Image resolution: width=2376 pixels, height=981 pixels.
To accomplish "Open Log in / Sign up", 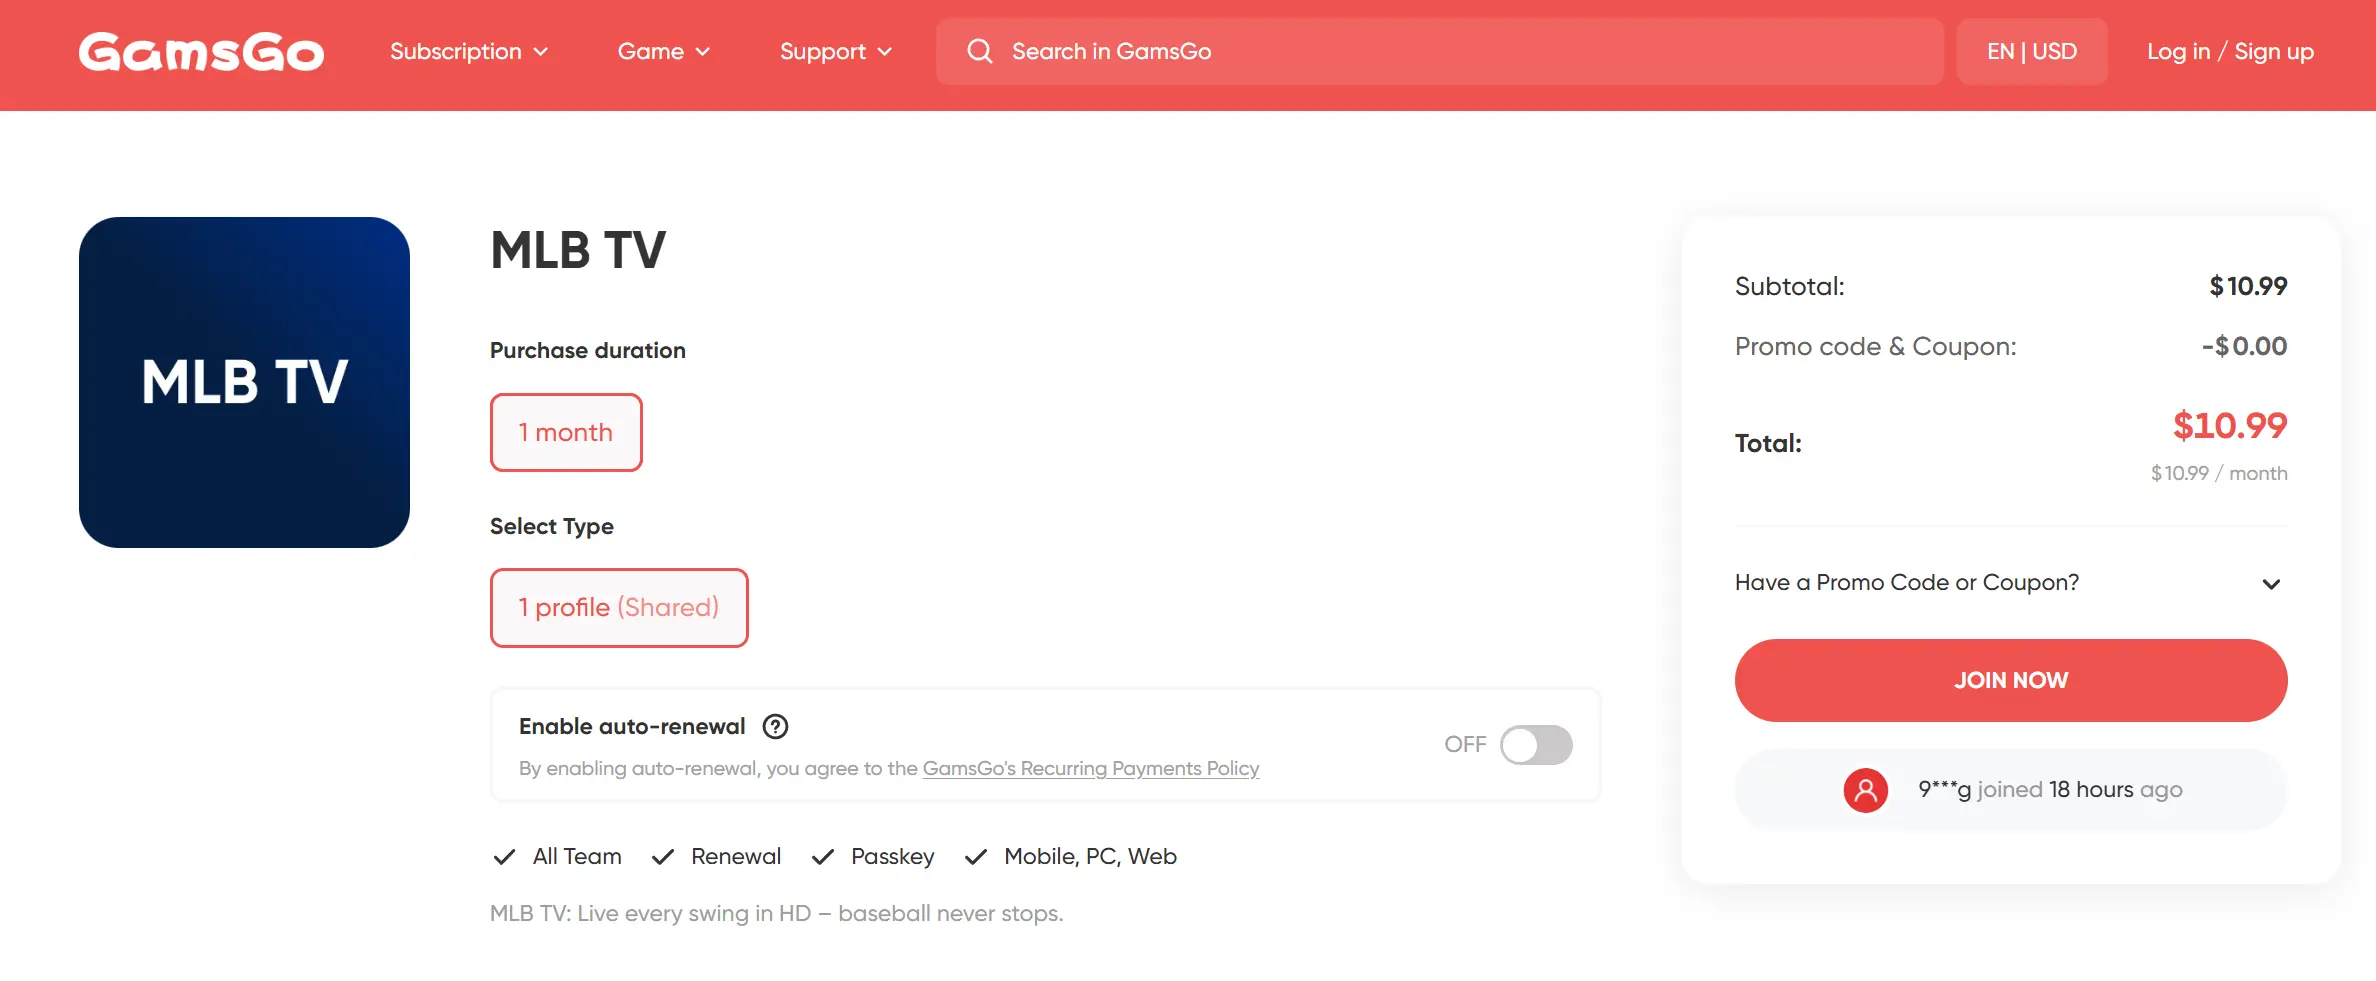I will (x=2230, y=51).
